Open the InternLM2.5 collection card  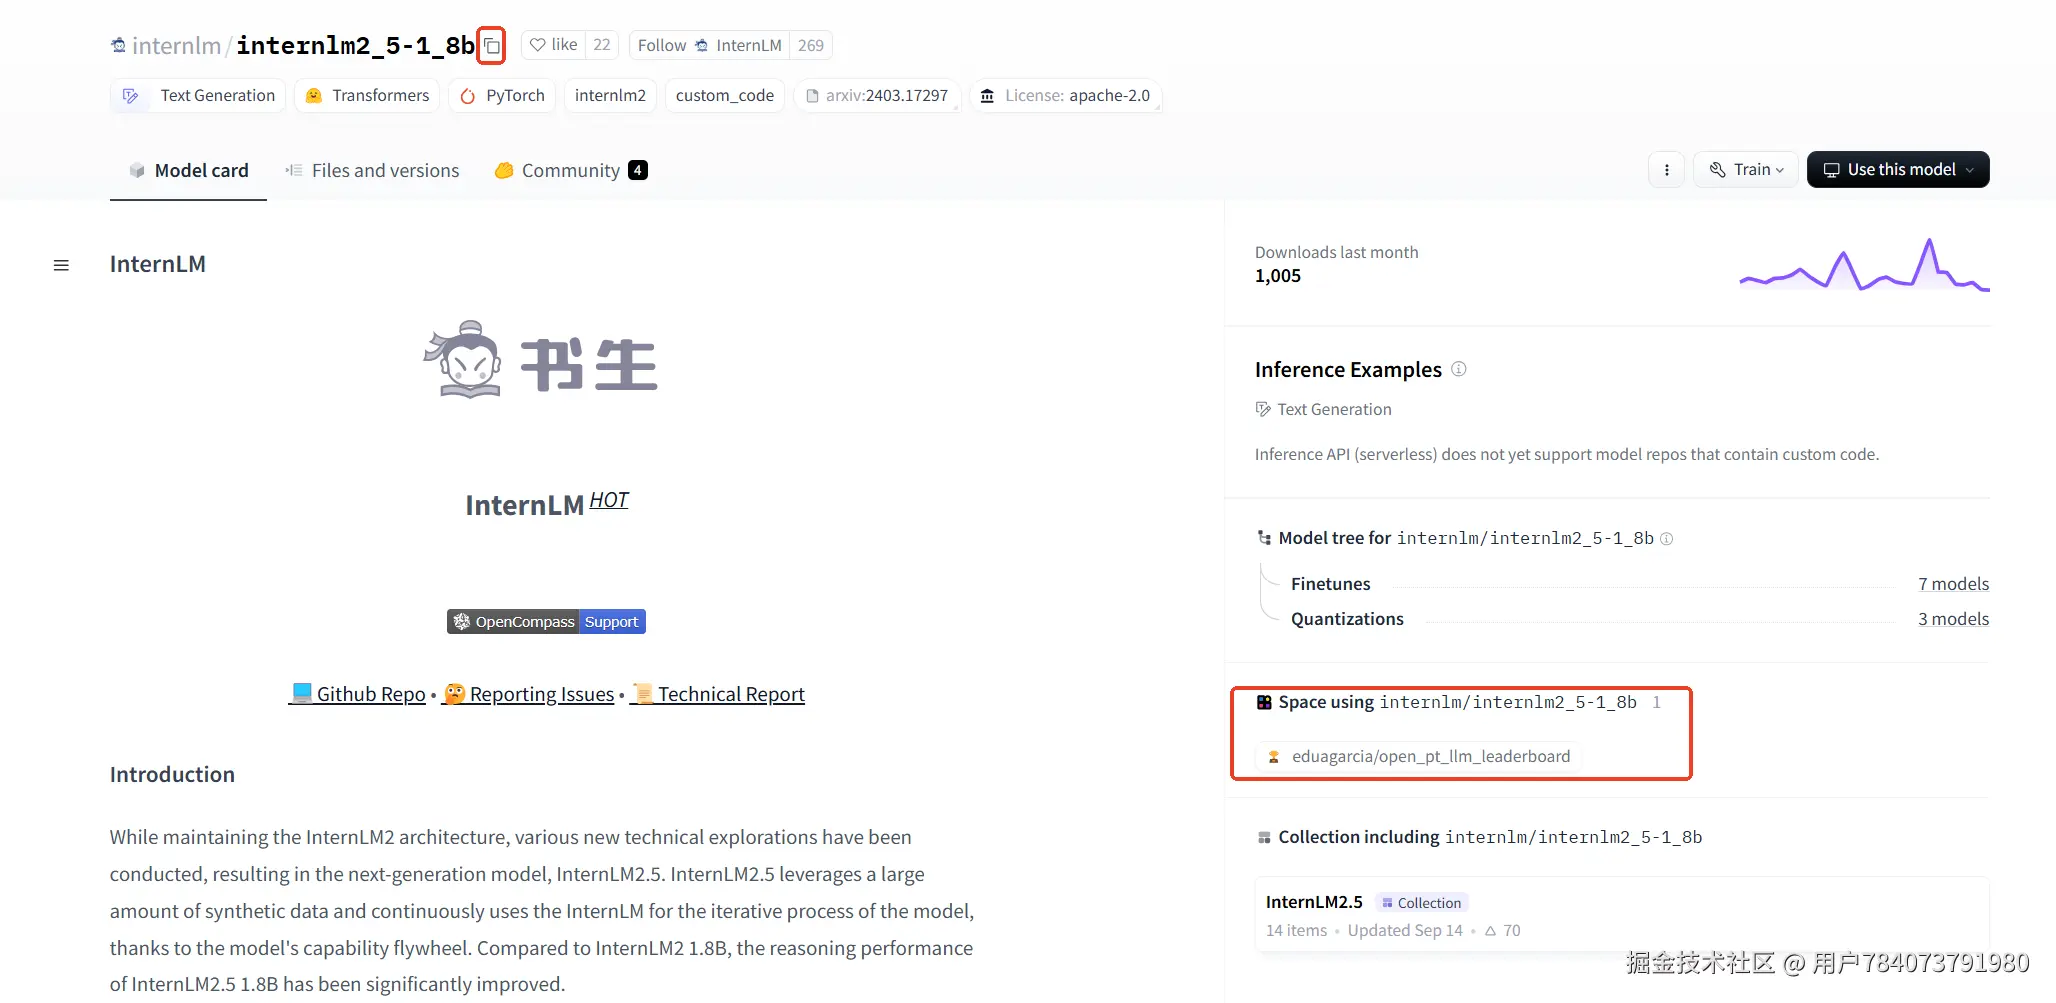coord(1622,915)
